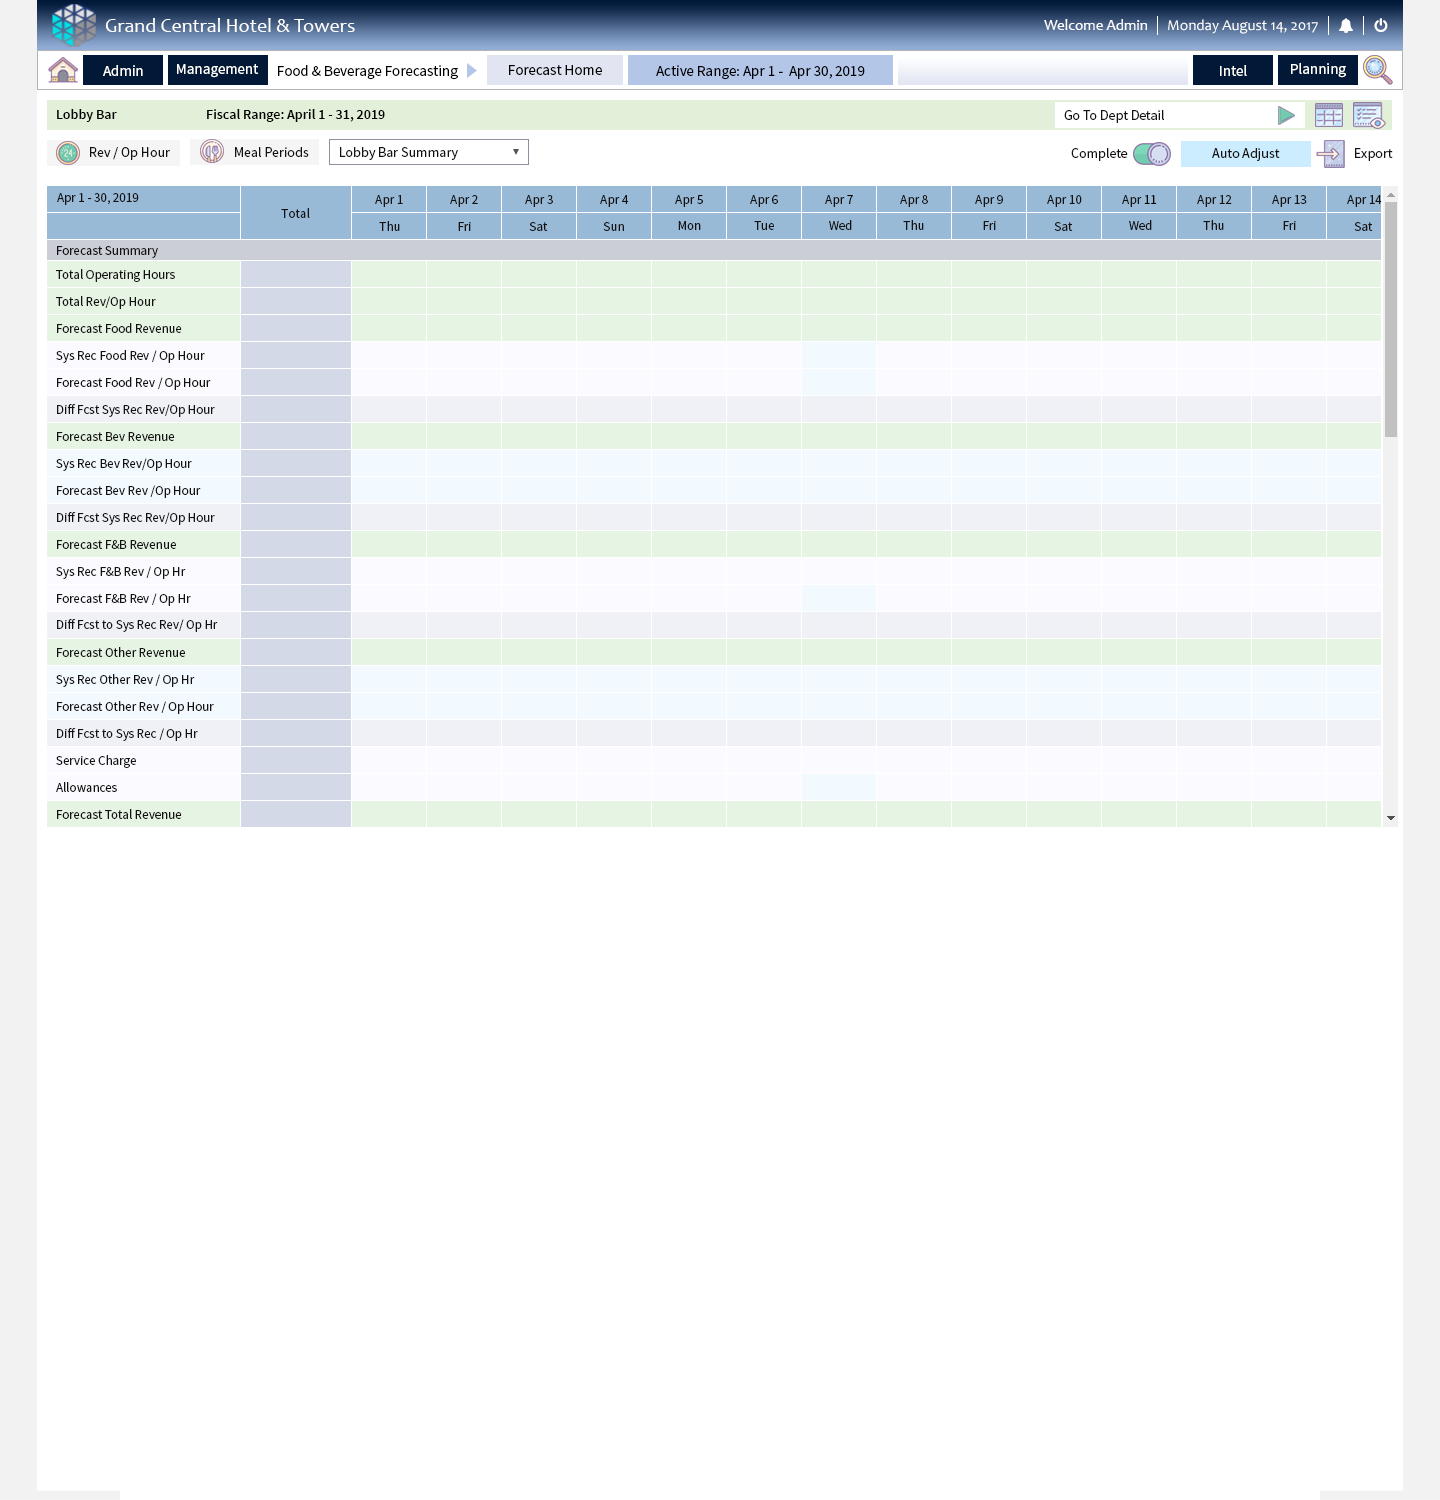The image size is (1440, 1500).
Task: Click the grid view icon beside Go To Dept Detail
Action: [1329, 115]
